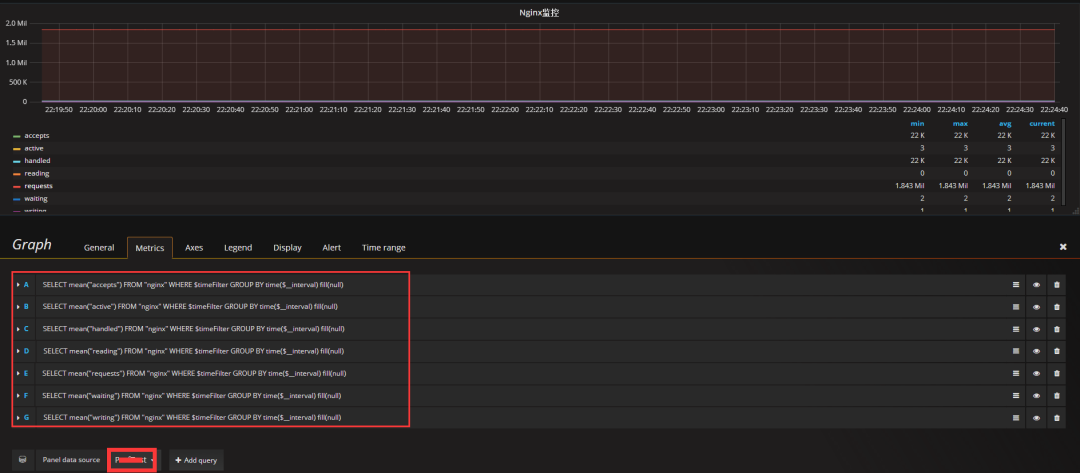Delete query D with its trash icon
The width and height of the screenshot is (1080, 473).
pyautogui.click(x=1057, y=351)
